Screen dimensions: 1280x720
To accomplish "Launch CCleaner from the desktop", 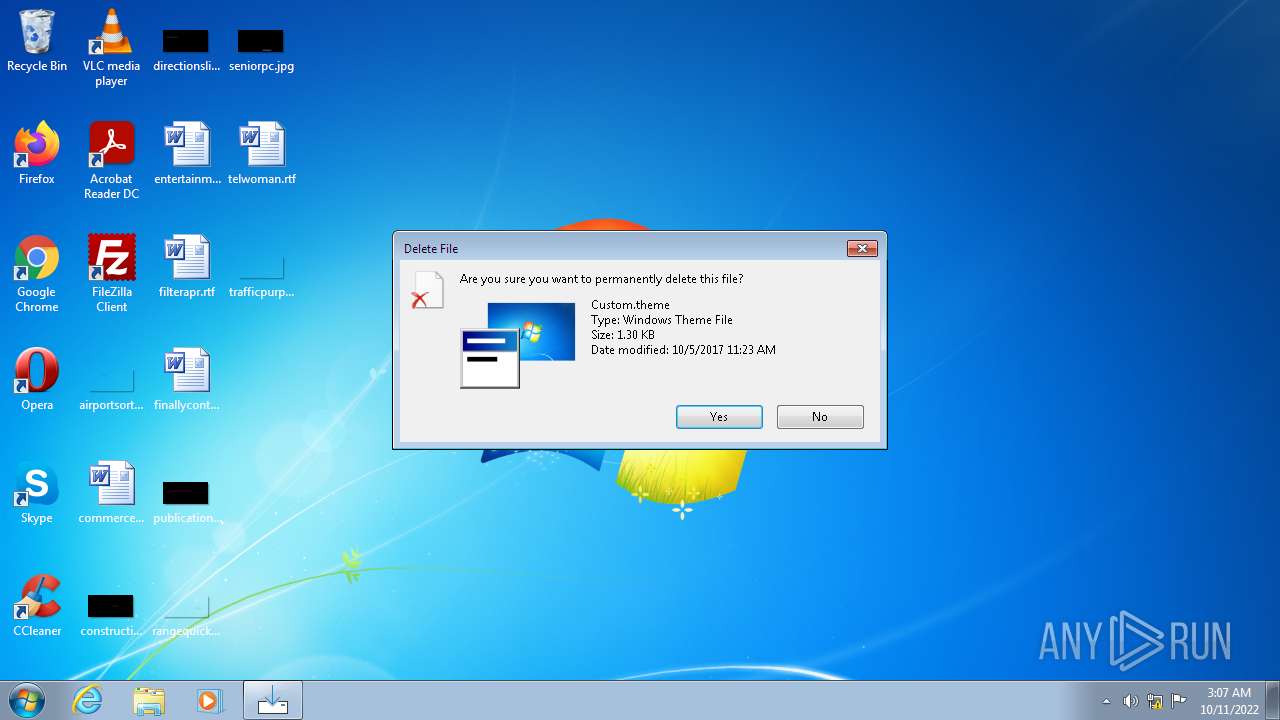I will pos(37,606).
